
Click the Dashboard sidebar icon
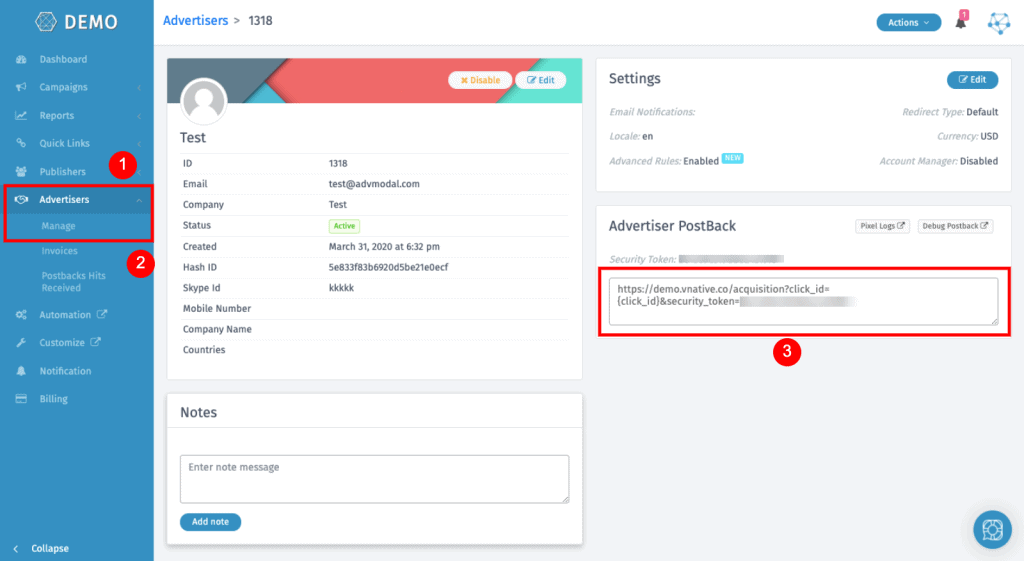coord(21,59)
